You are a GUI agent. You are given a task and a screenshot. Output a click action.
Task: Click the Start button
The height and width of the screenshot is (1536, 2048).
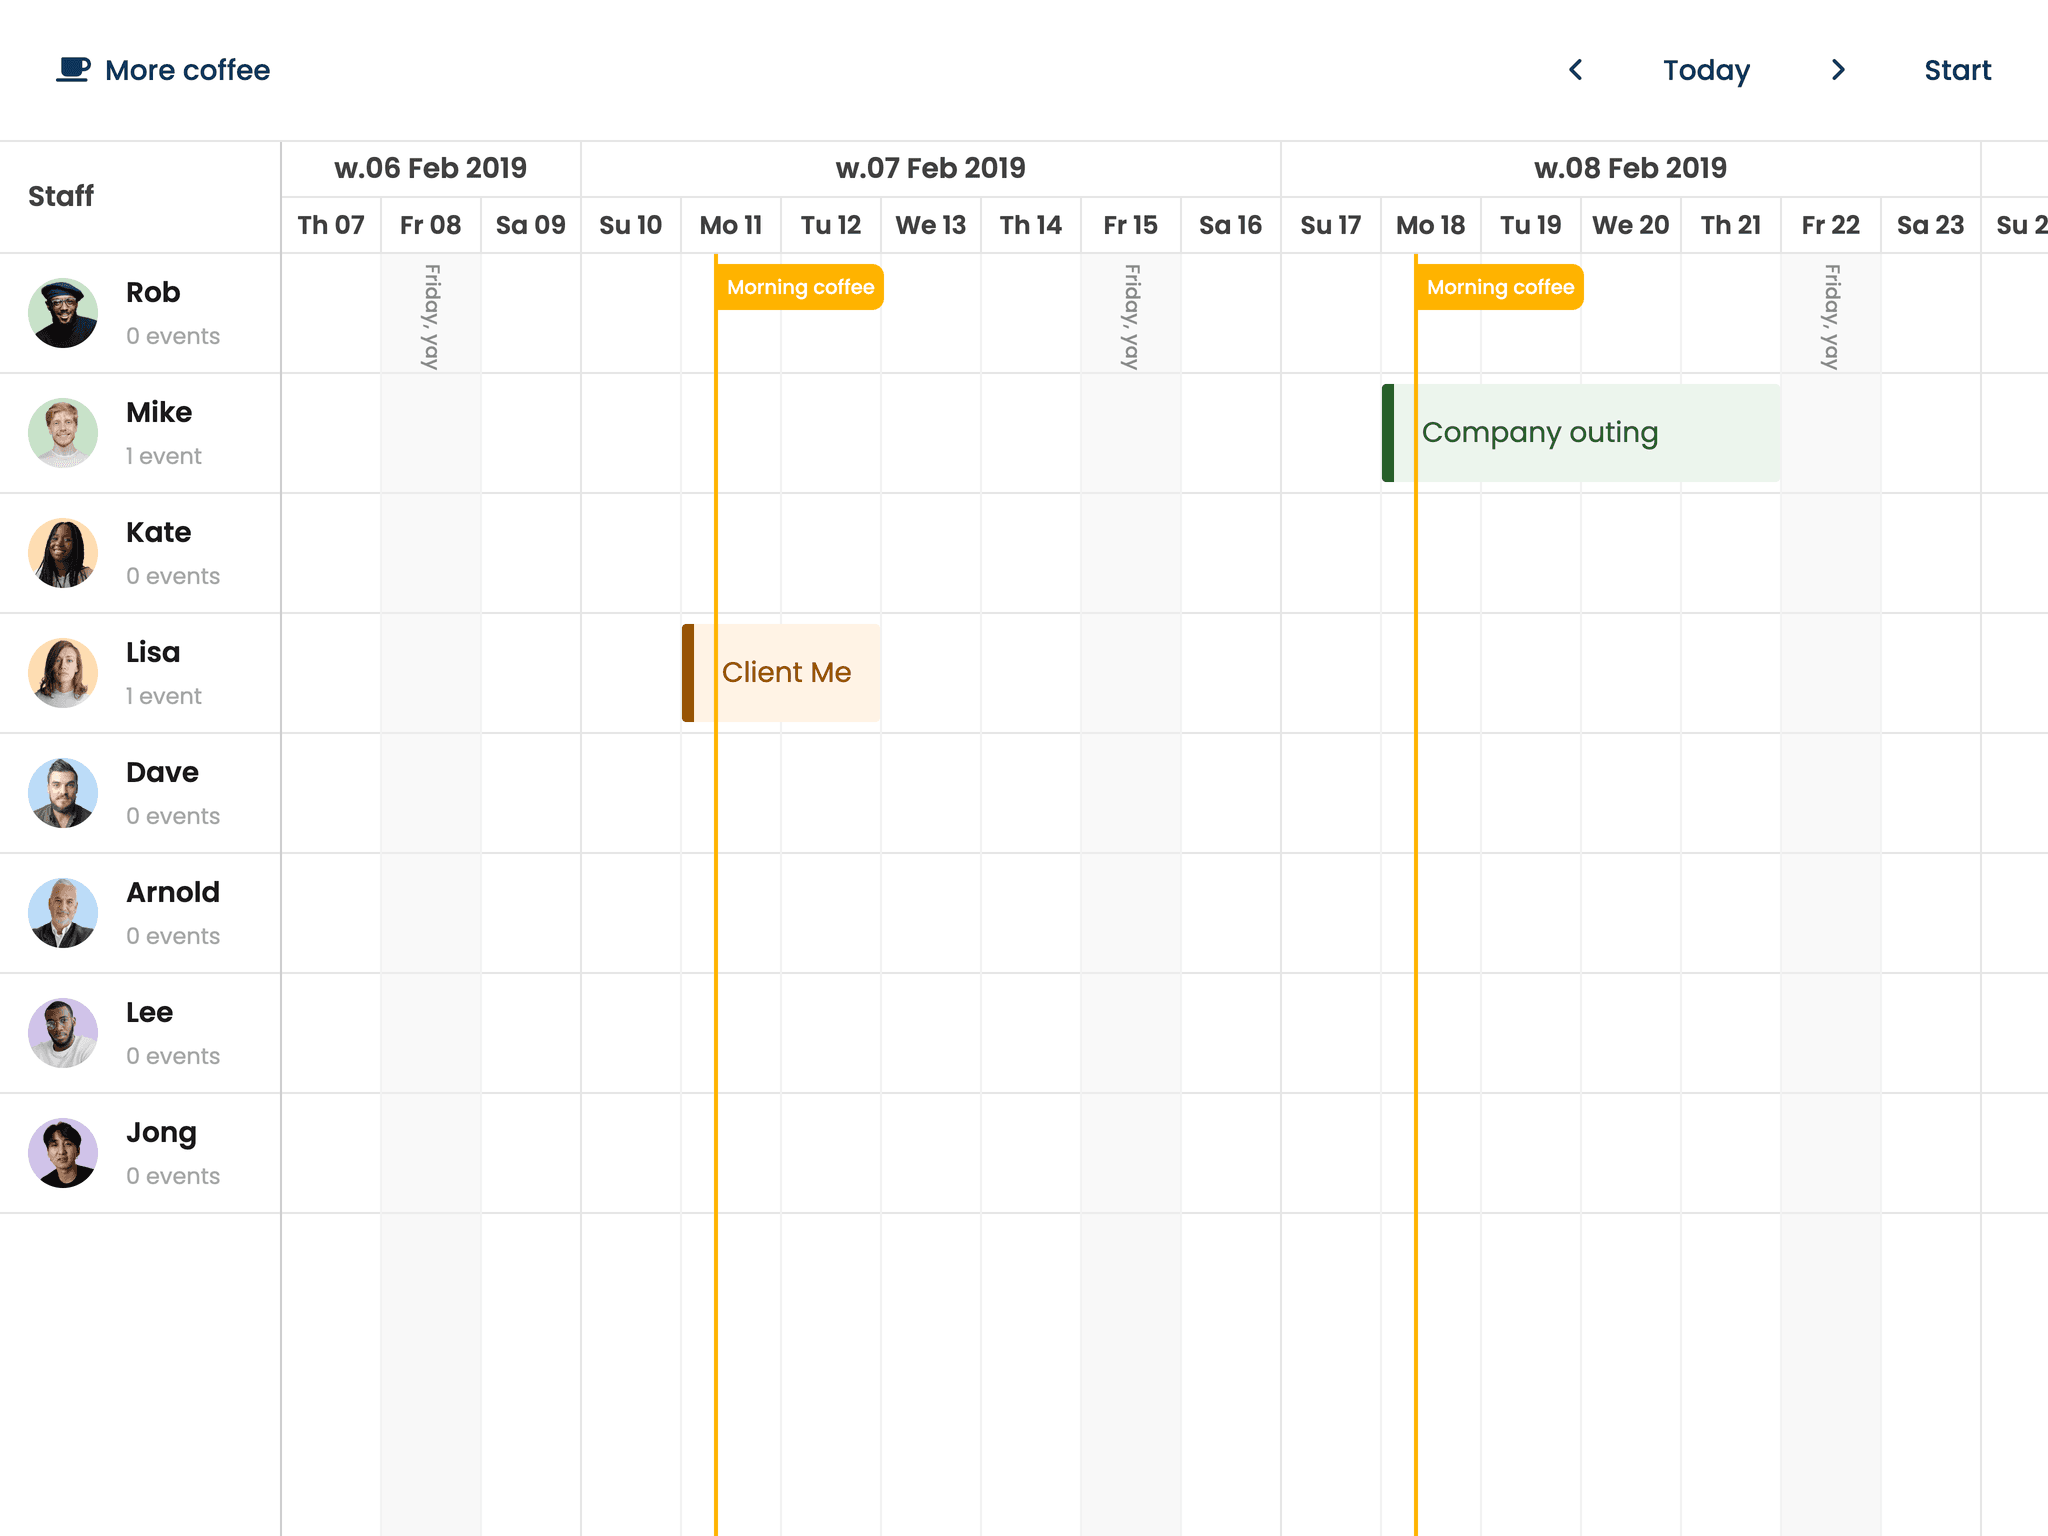pos(1958,70)
